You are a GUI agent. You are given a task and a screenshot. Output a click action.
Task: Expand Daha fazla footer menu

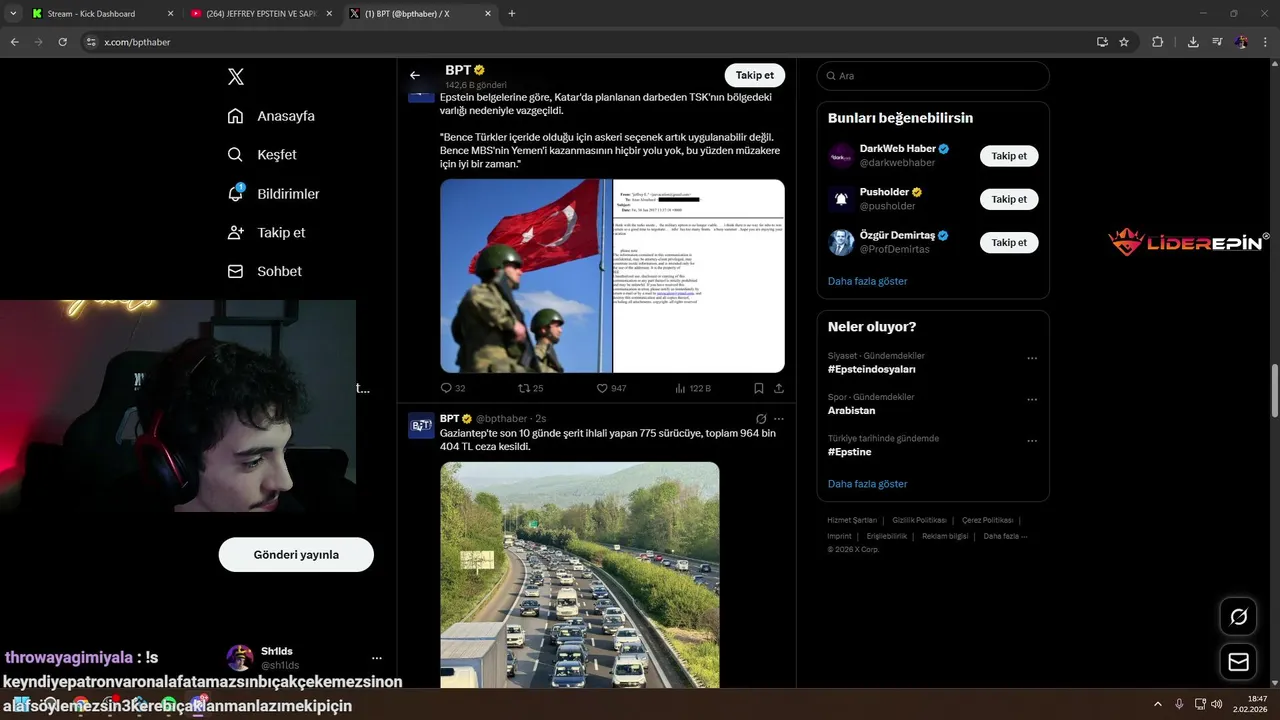pyautogui.click(x=1005, y=536)
